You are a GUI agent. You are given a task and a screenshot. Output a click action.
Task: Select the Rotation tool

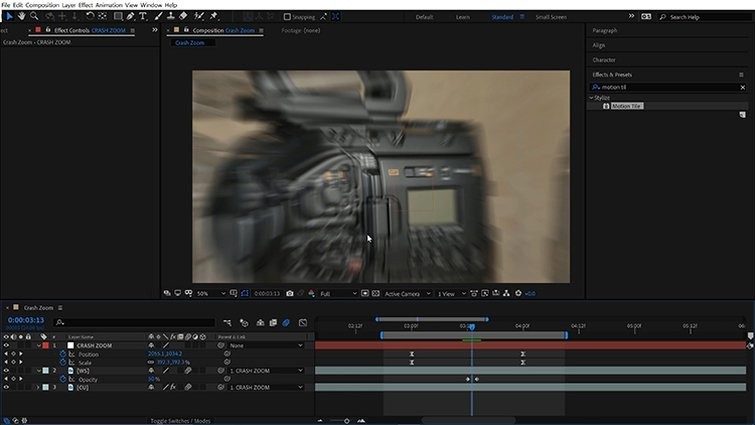(x=90, y=16)
